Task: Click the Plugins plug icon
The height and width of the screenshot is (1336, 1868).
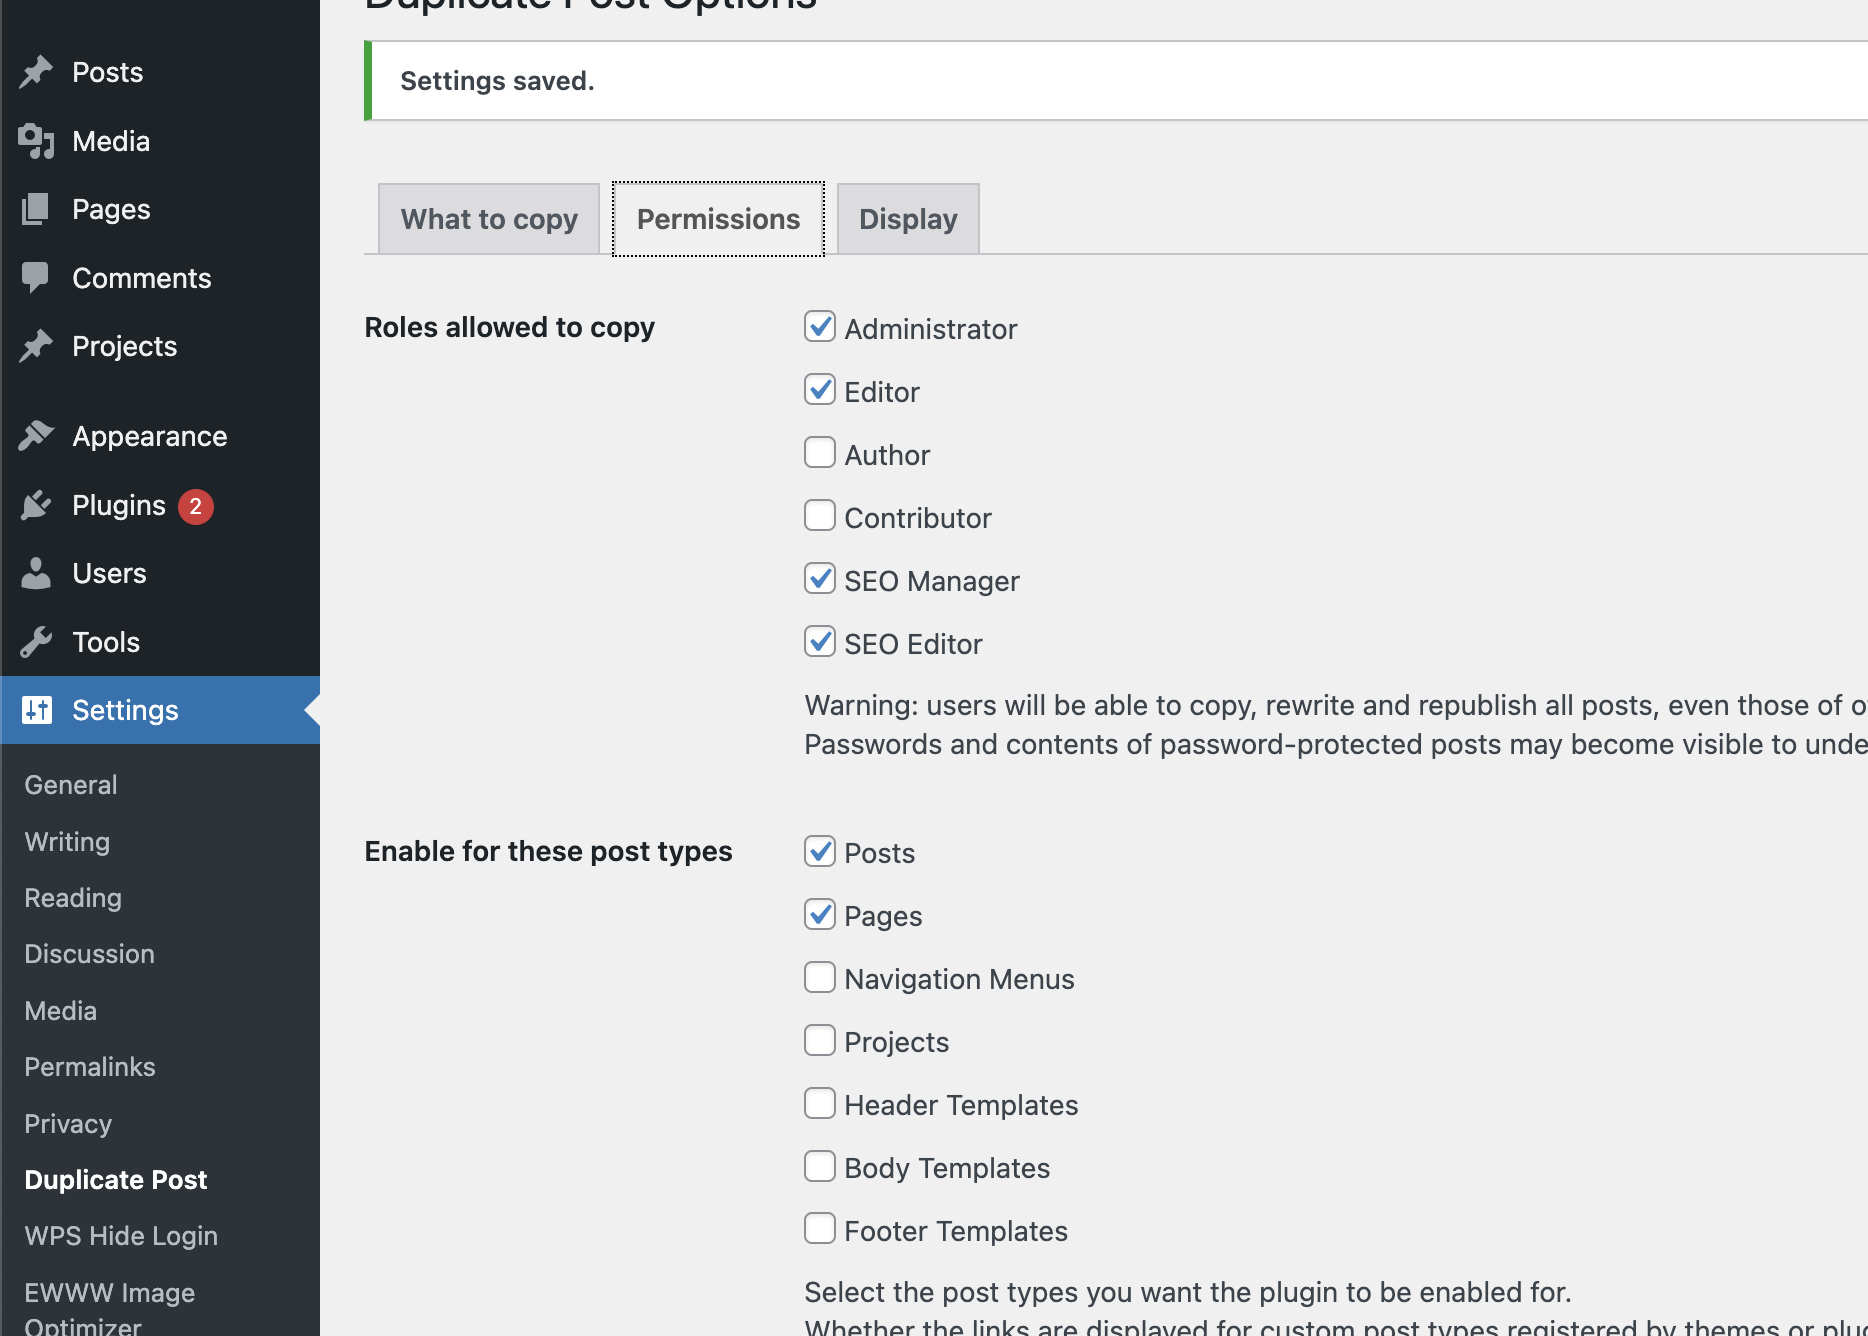Action: 36,505
